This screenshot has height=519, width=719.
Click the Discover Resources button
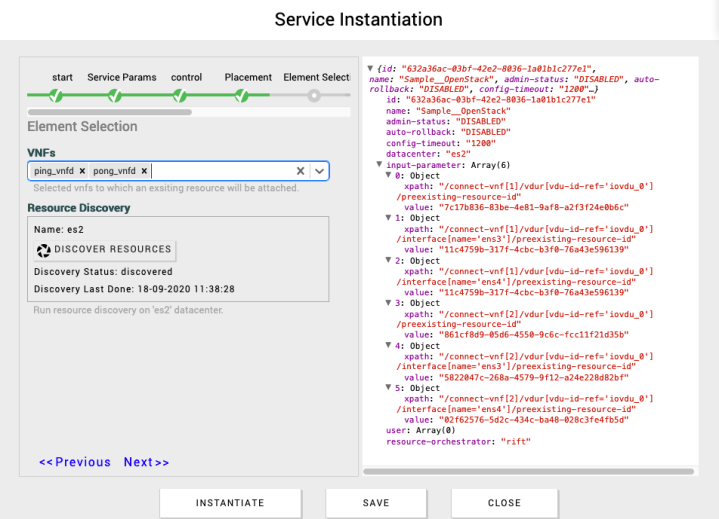104,249
